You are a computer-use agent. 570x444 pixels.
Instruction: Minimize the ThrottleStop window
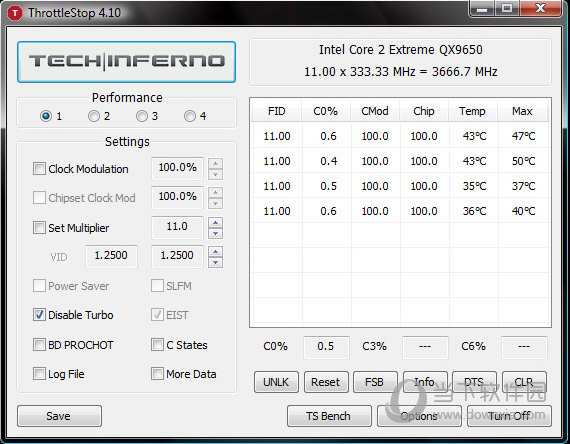click(x=482, y=8)
